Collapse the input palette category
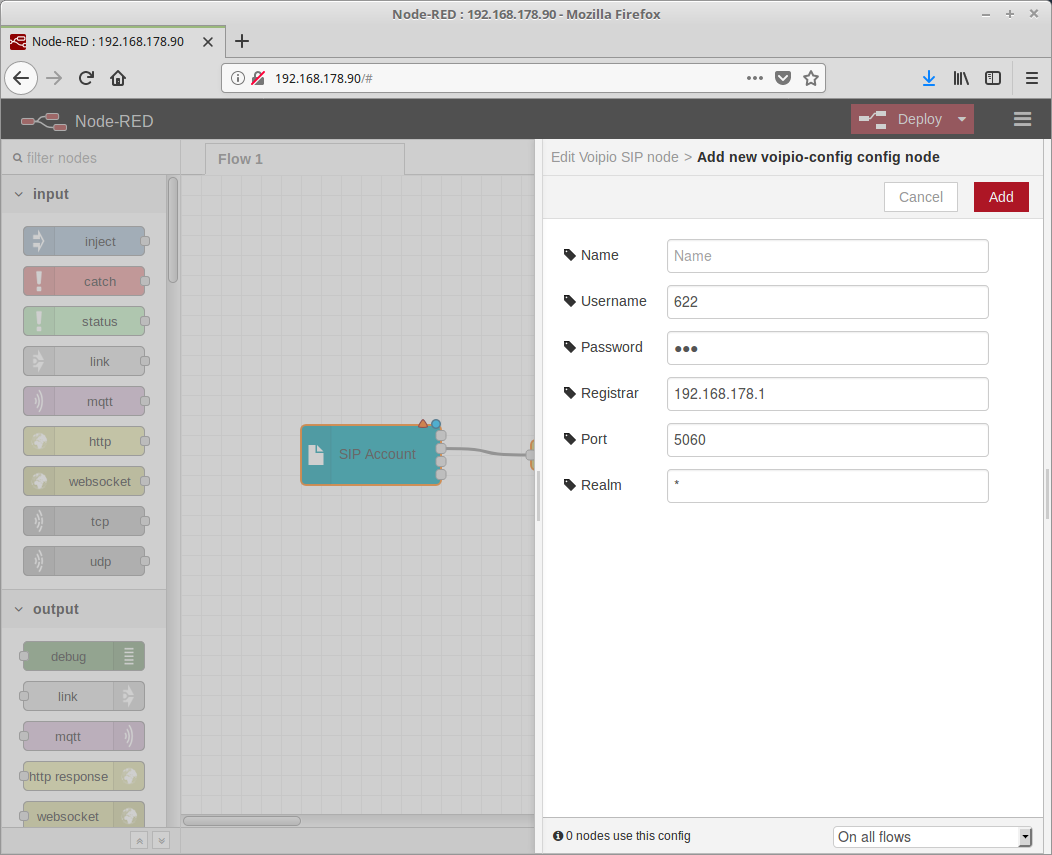This screenshot has height=855, width=1052. coord(19,194)
